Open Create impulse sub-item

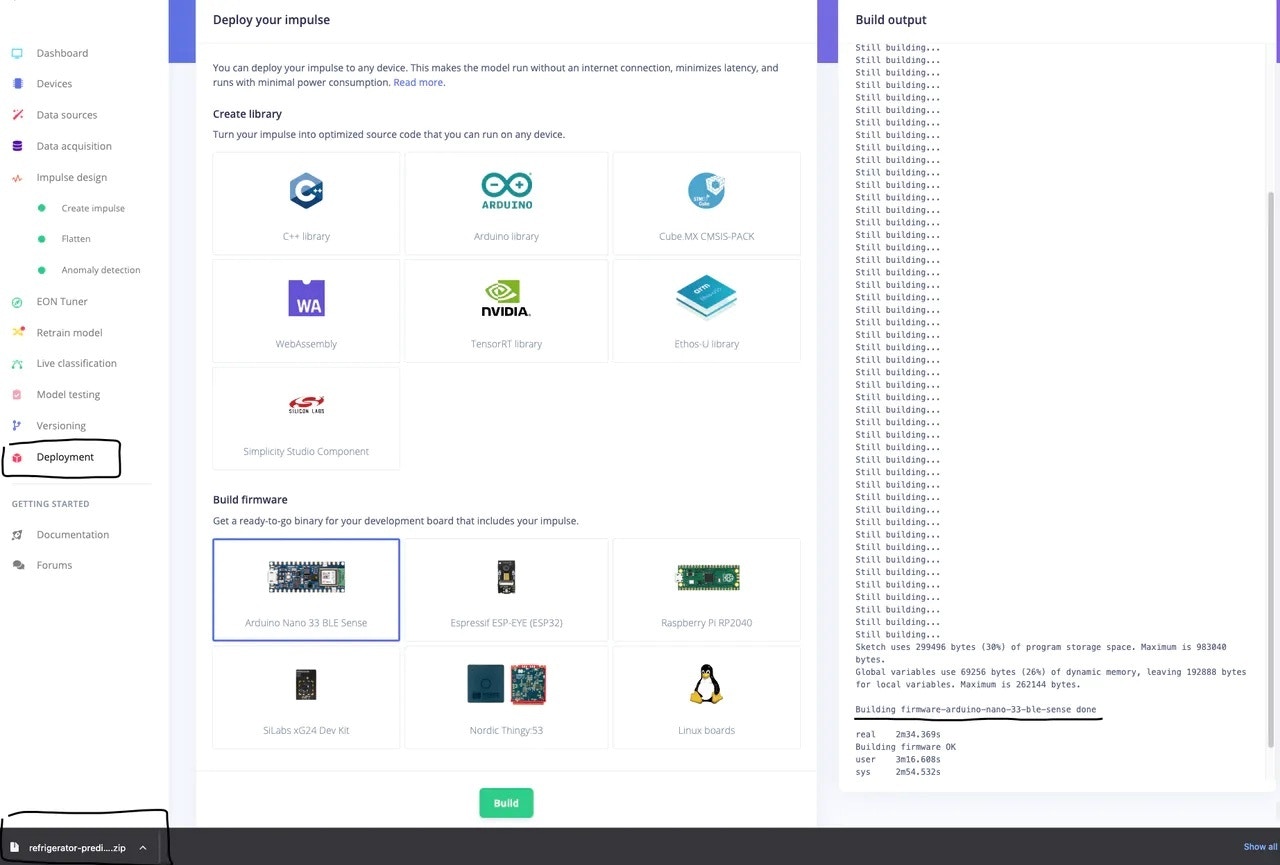click(x=93, y=208)
